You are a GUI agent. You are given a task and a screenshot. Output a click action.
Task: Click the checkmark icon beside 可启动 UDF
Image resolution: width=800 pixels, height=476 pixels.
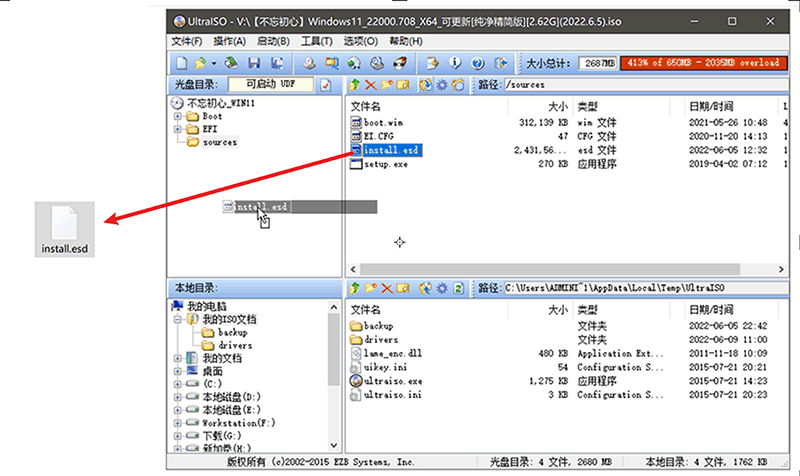click(x=326, y=85)
